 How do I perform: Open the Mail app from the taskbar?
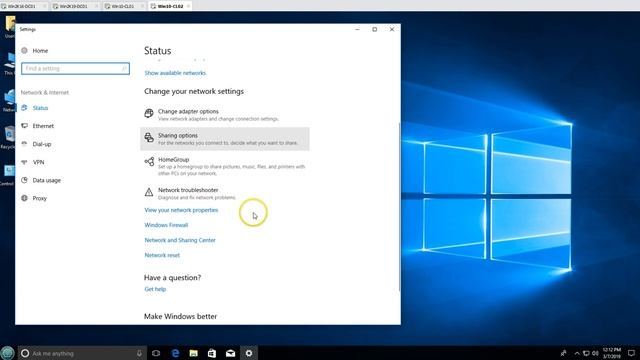pos(231,353)
